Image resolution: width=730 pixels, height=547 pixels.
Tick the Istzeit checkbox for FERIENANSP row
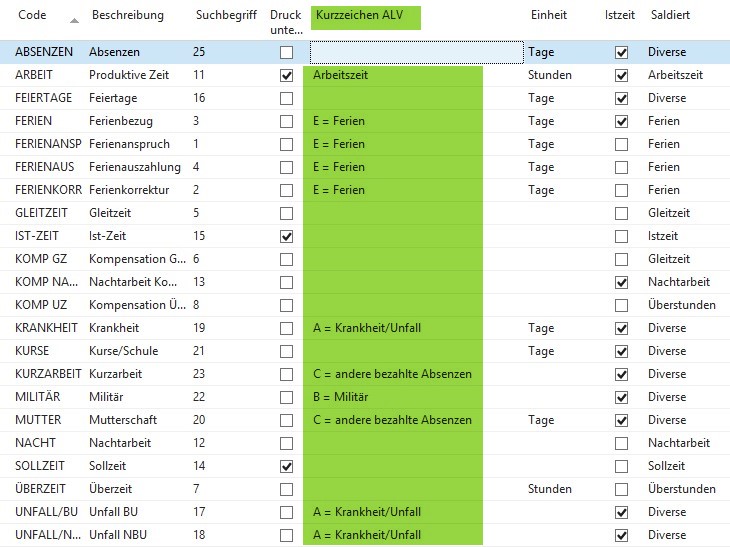pyautogui.click(x=621, y=144)
